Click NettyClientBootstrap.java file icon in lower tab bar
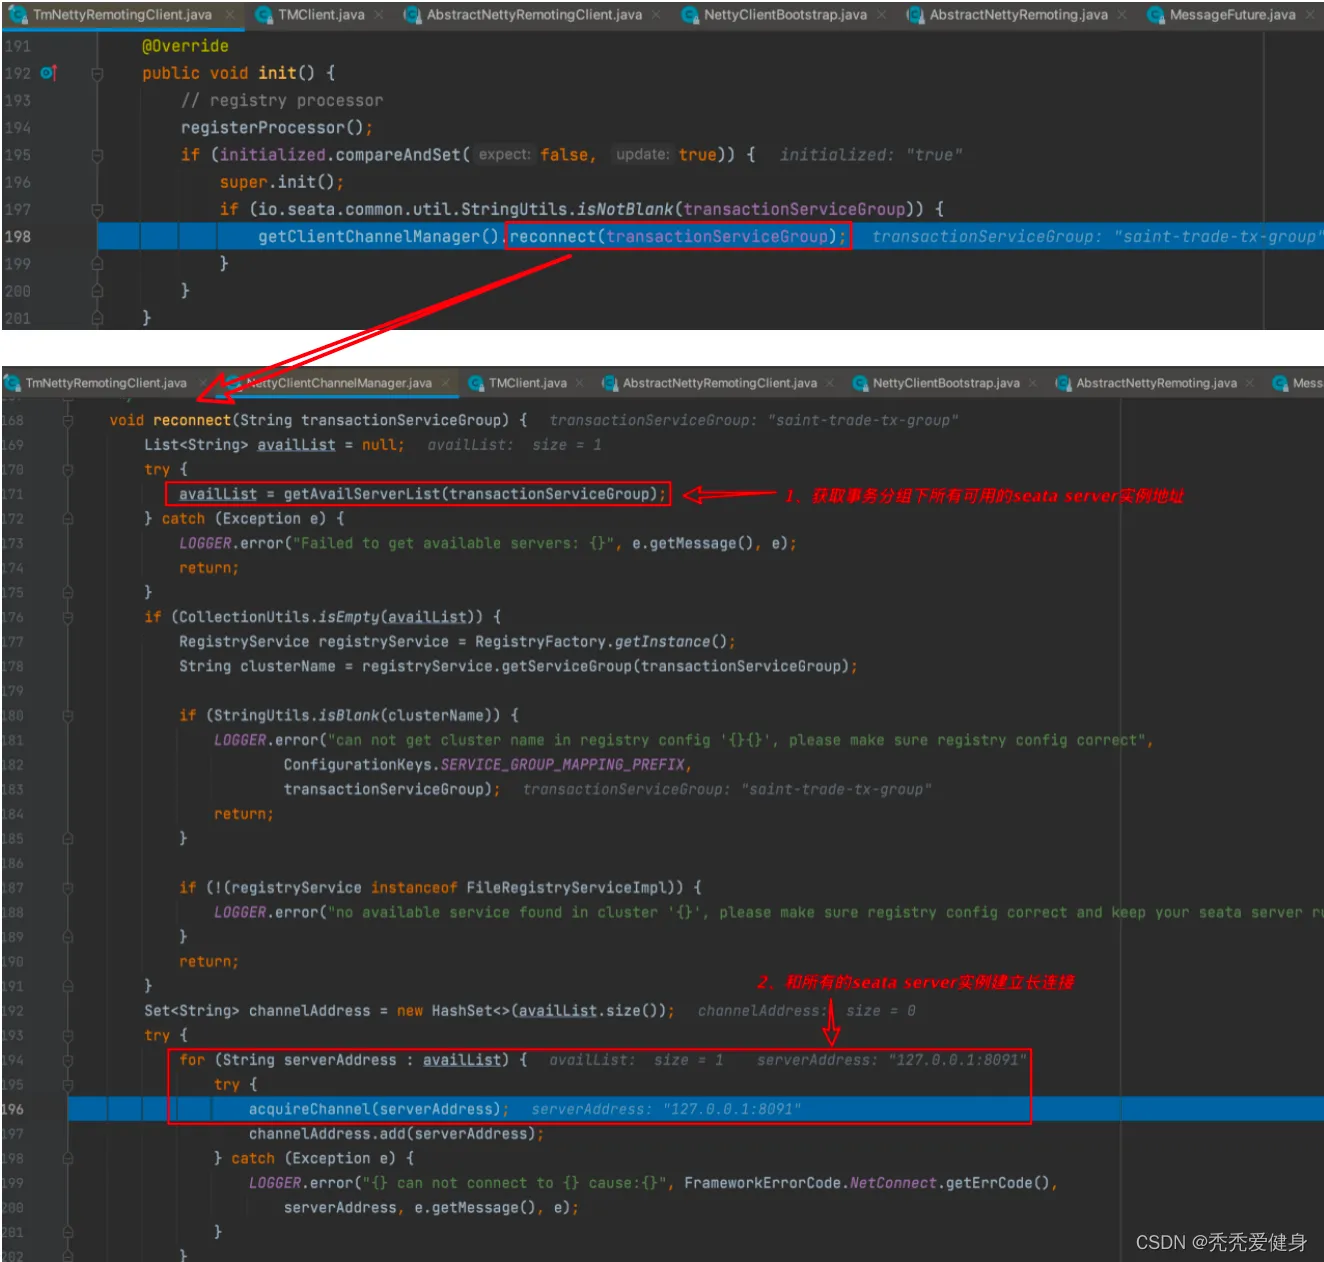 click(860, 383)
